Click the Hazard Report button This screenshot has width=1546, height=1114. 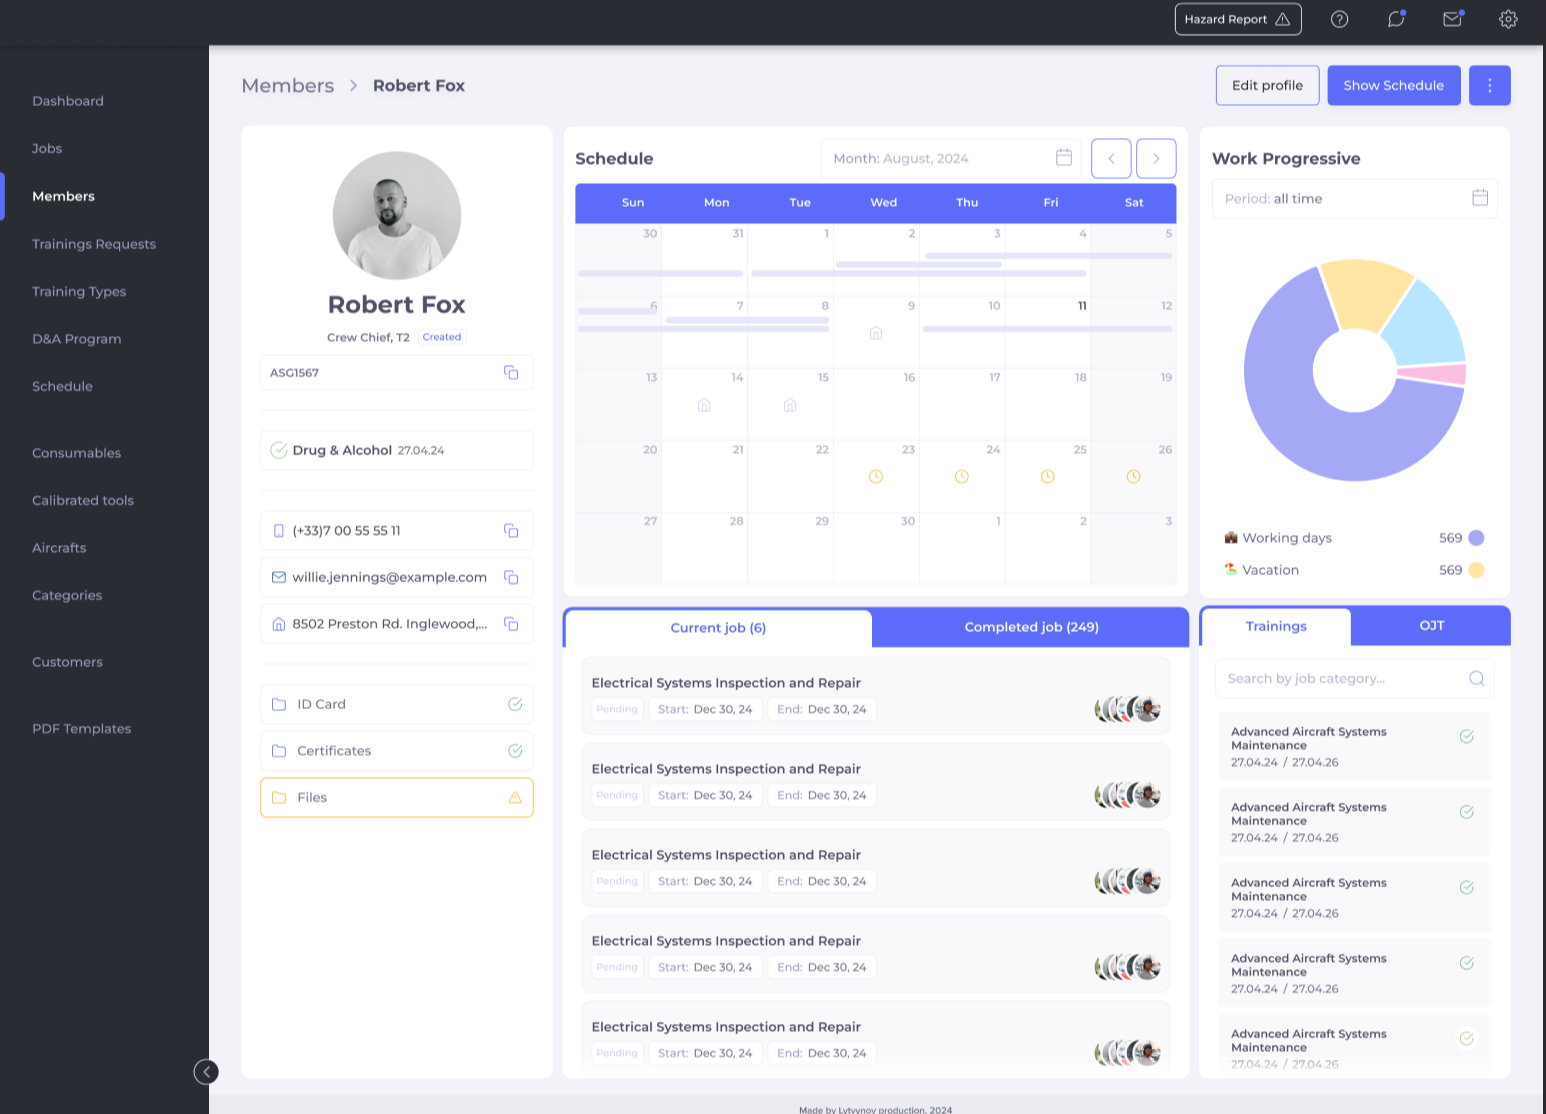tap(1237, 19)
